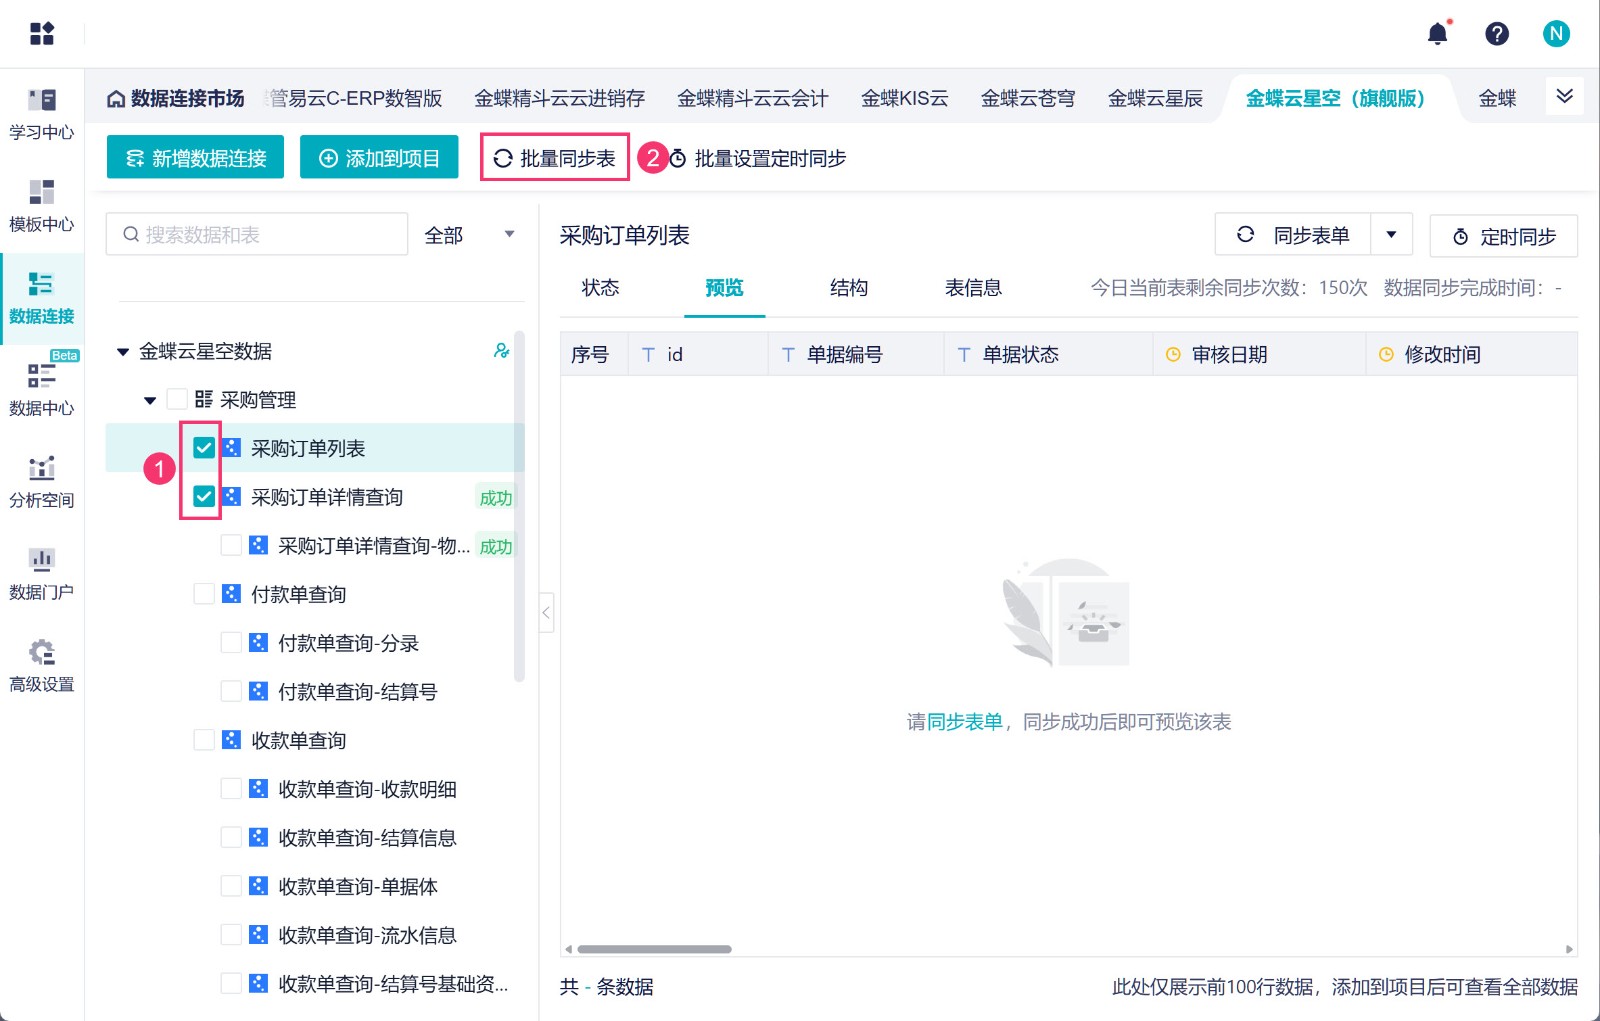Check the 采购管理 group checkbox

tap(177, 400)
